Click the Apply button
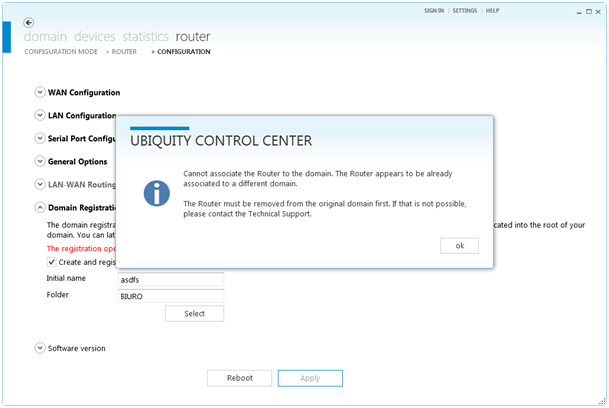Image resolution: width=609 pixels, height=408 pixels. coord(310,378)
